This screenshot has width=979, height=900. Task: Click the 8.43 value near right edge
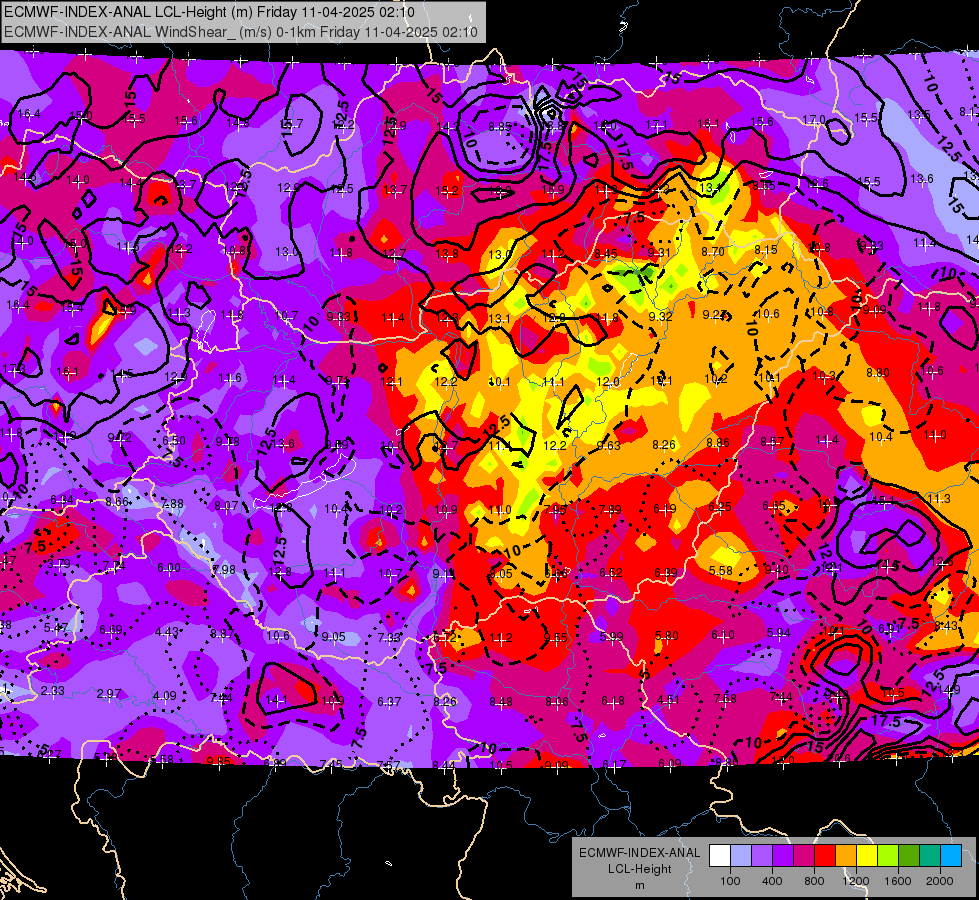pyautogui.click(x=946, y=625)
